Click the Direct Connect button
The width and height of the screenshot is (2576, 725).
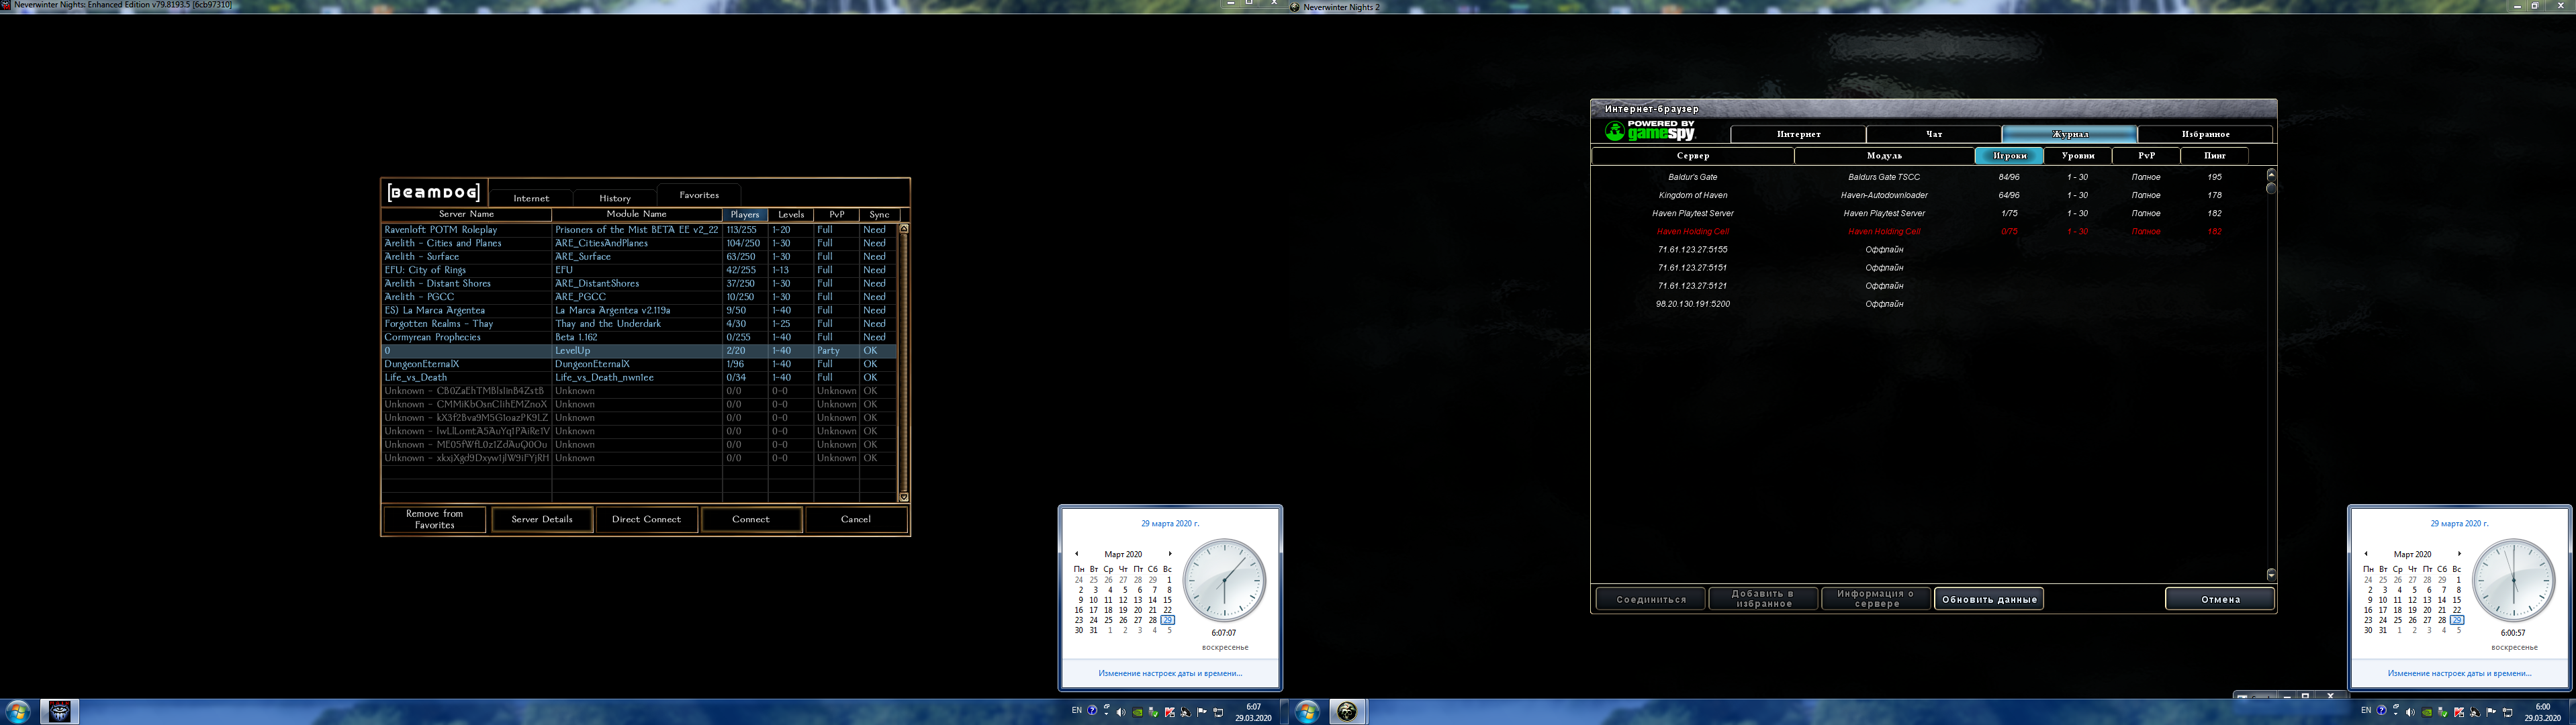[646, 519]
